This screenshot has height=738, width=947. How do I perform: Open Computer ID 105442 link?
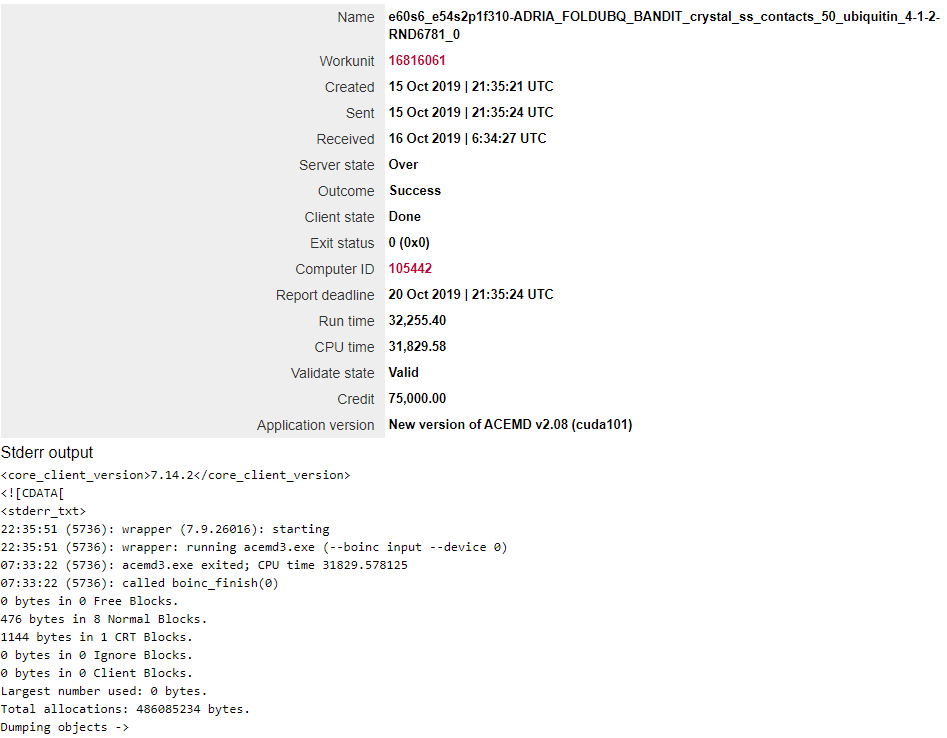tap(410, 268)
